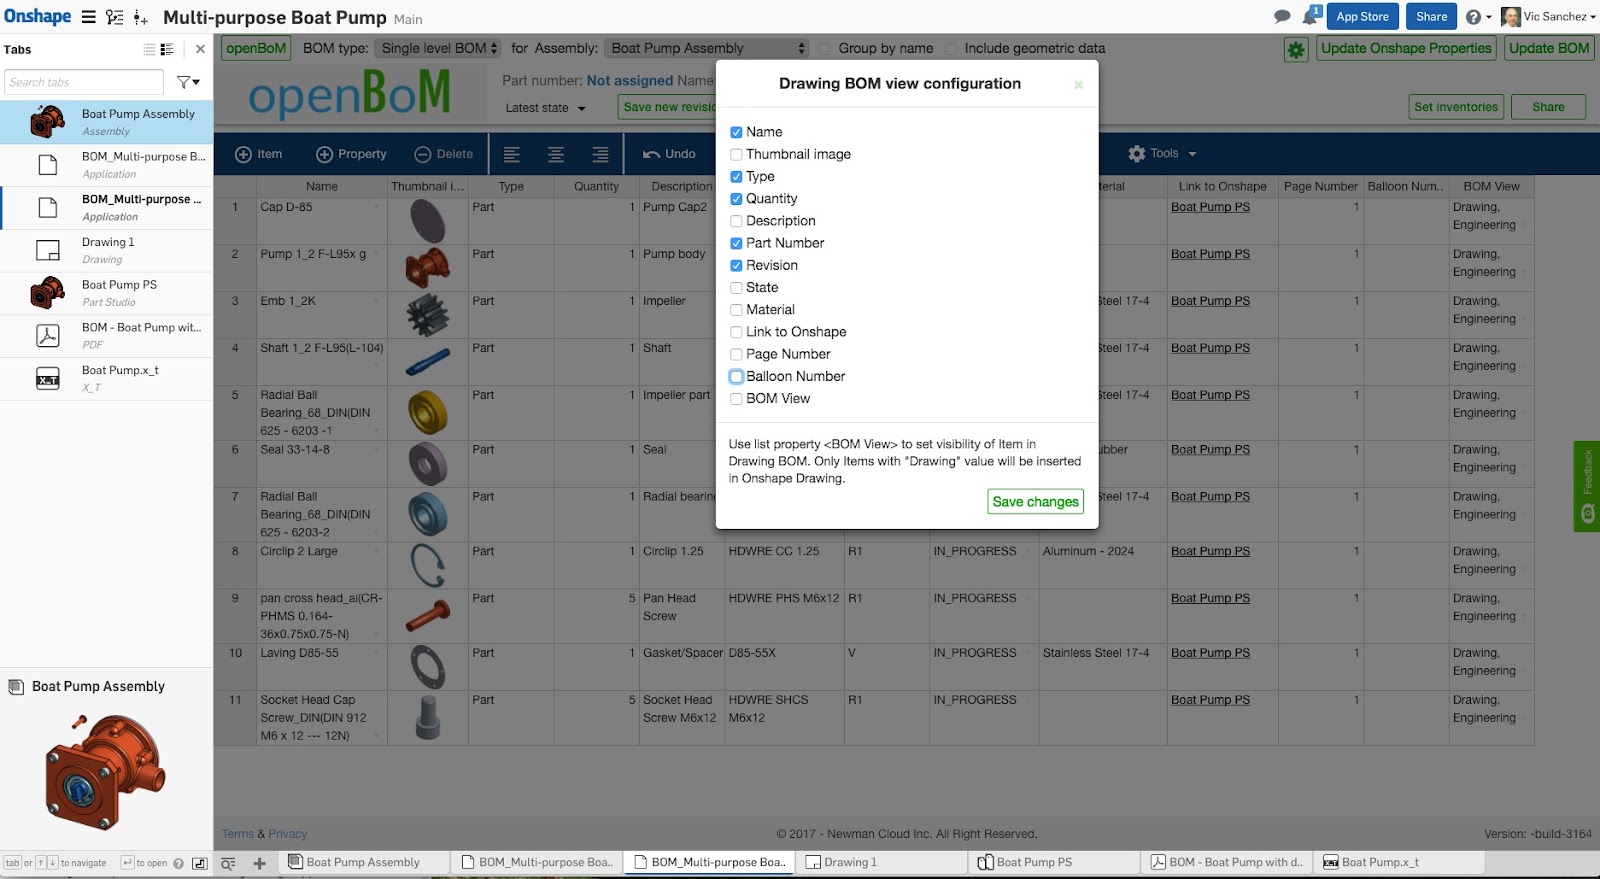Image resolution: width=1600 pixels, height=879 pixels.
Task: Open the Assembly selection dropdown
Action: (706, 48)
